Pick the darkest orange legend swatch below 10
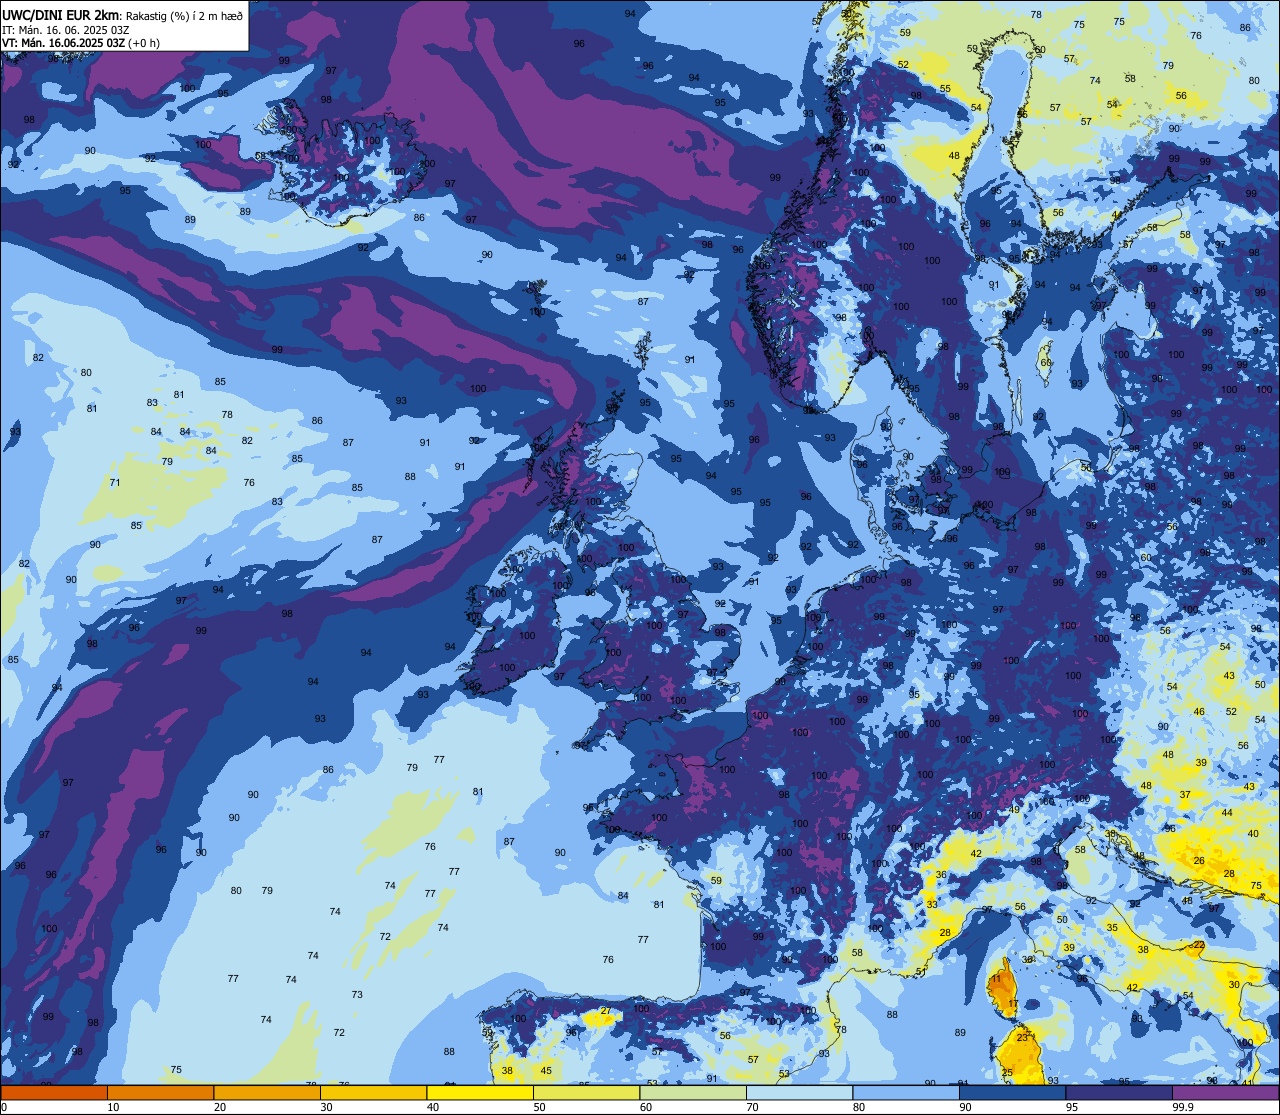1280x1115 pixels. pyautogui.click(x=54, y=1092)
